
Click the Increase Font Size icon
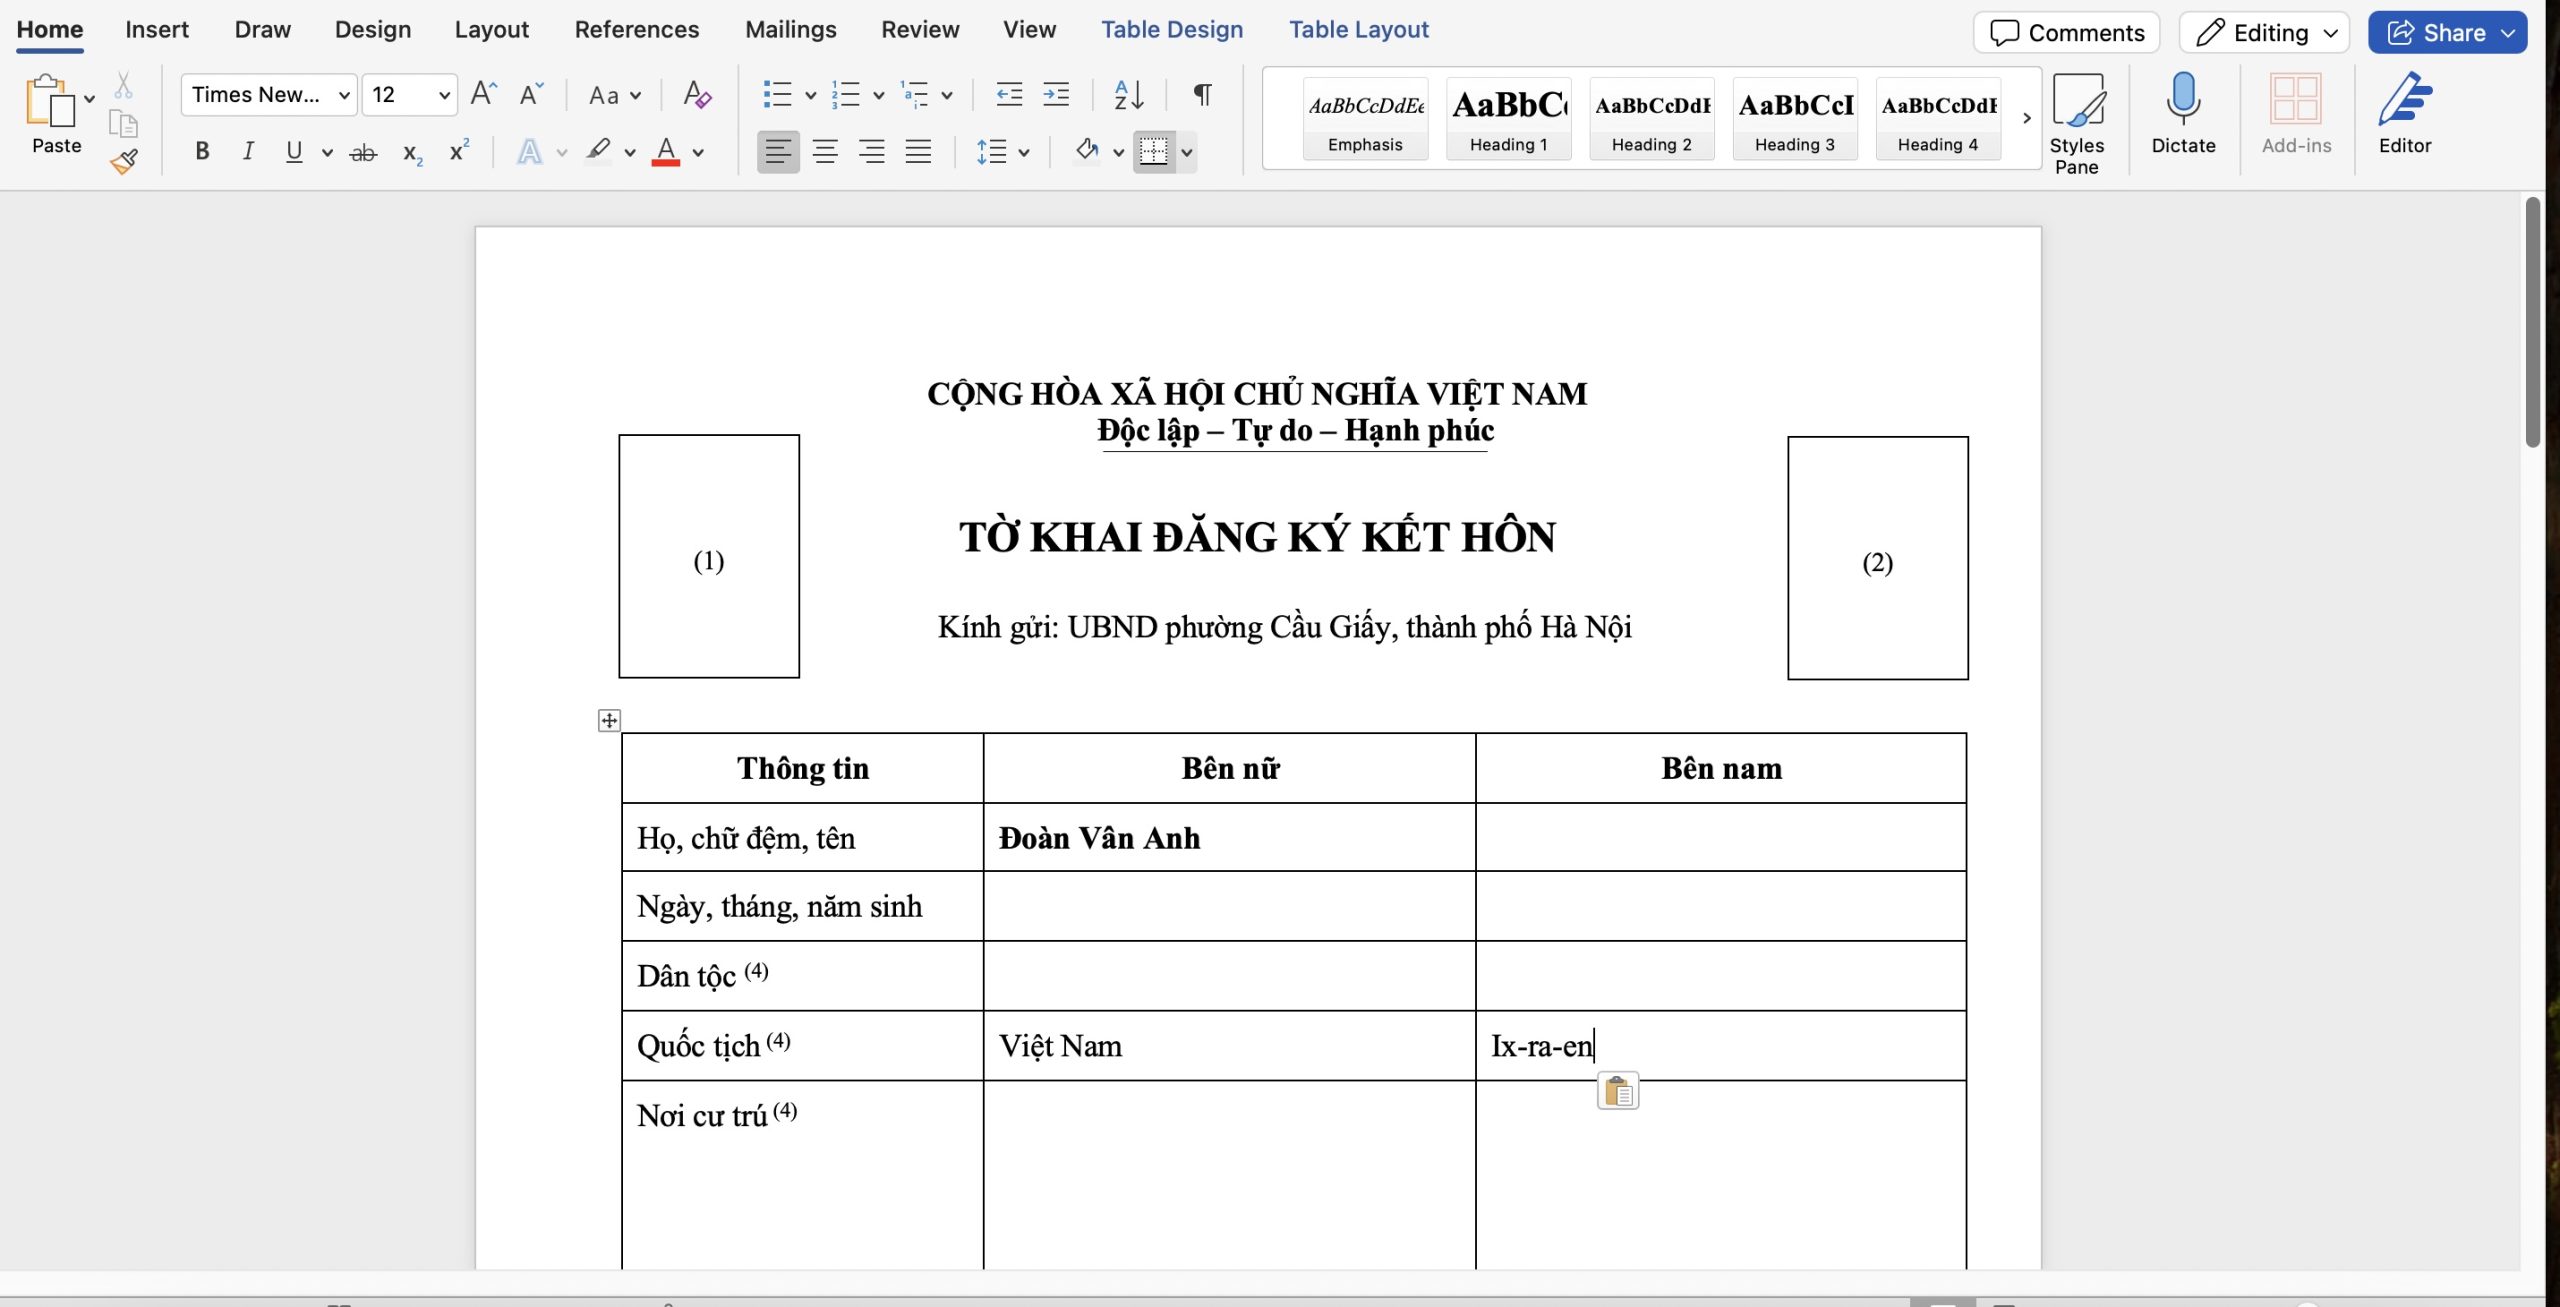click(x=484, y=93)
